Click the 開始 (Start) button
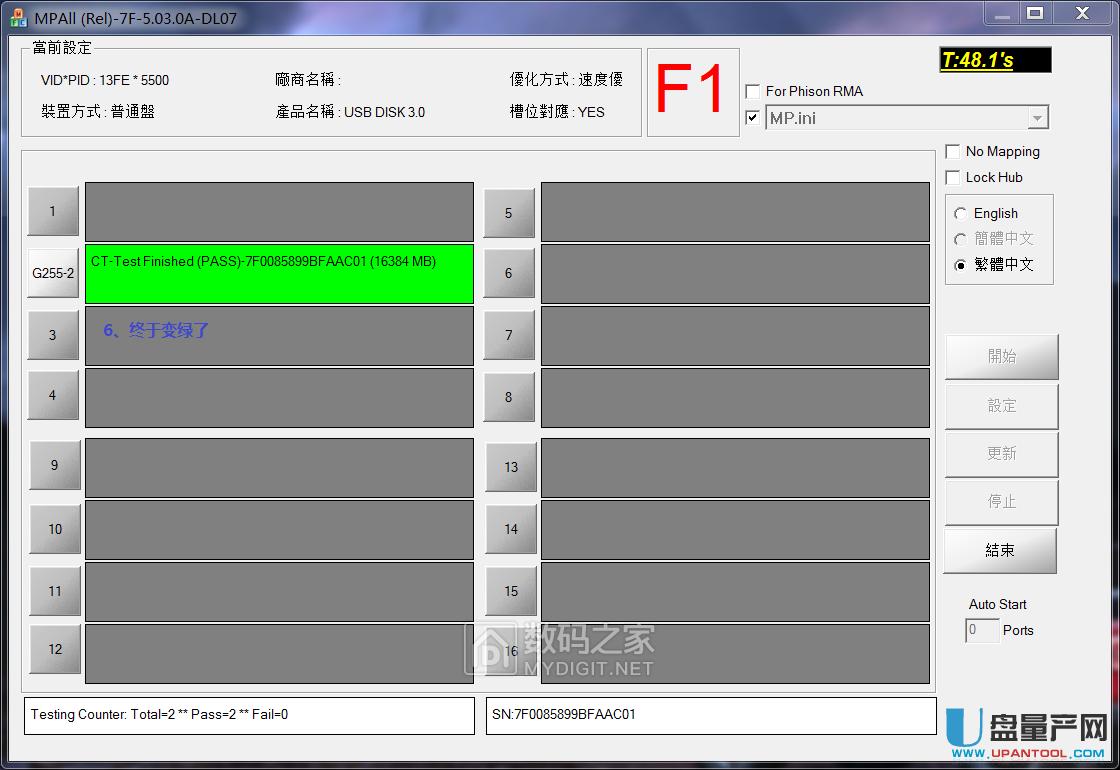This screenshot has width=1120, height=770. point(1001,357)
